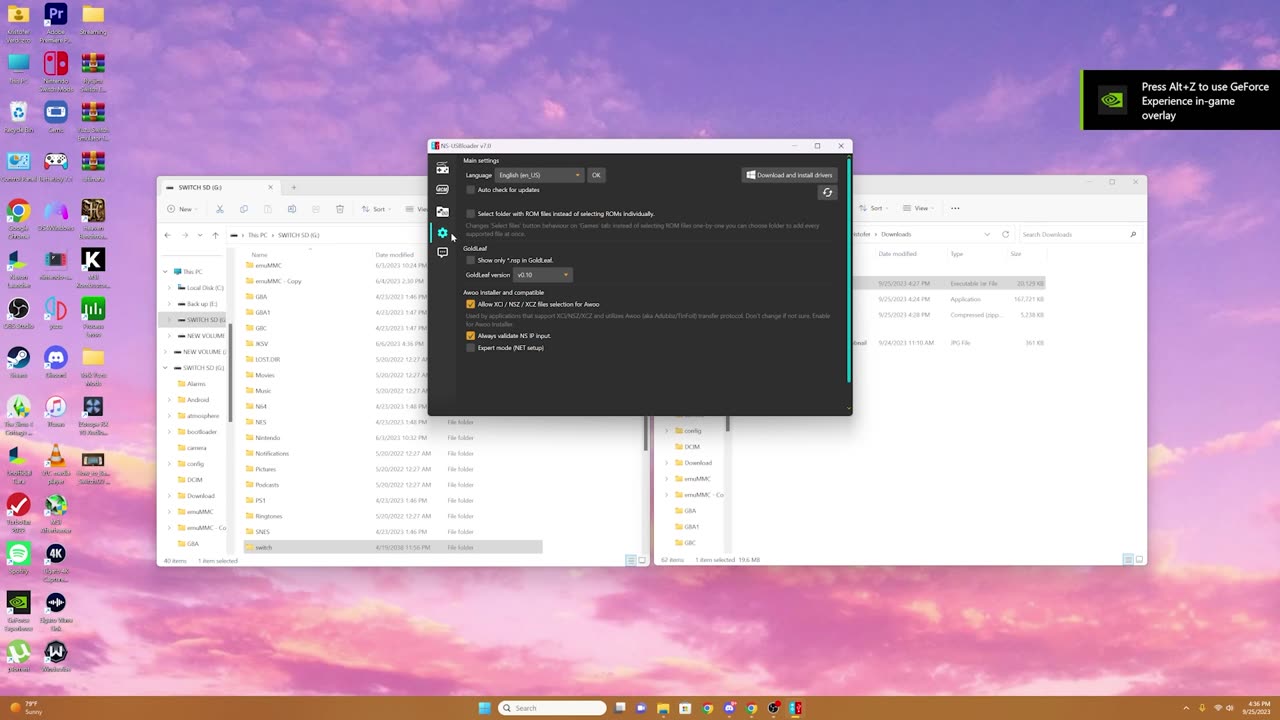Open Adobe Premiere Pro desktop shortcut
This screenshot has height=720, width=1280.
56,23
